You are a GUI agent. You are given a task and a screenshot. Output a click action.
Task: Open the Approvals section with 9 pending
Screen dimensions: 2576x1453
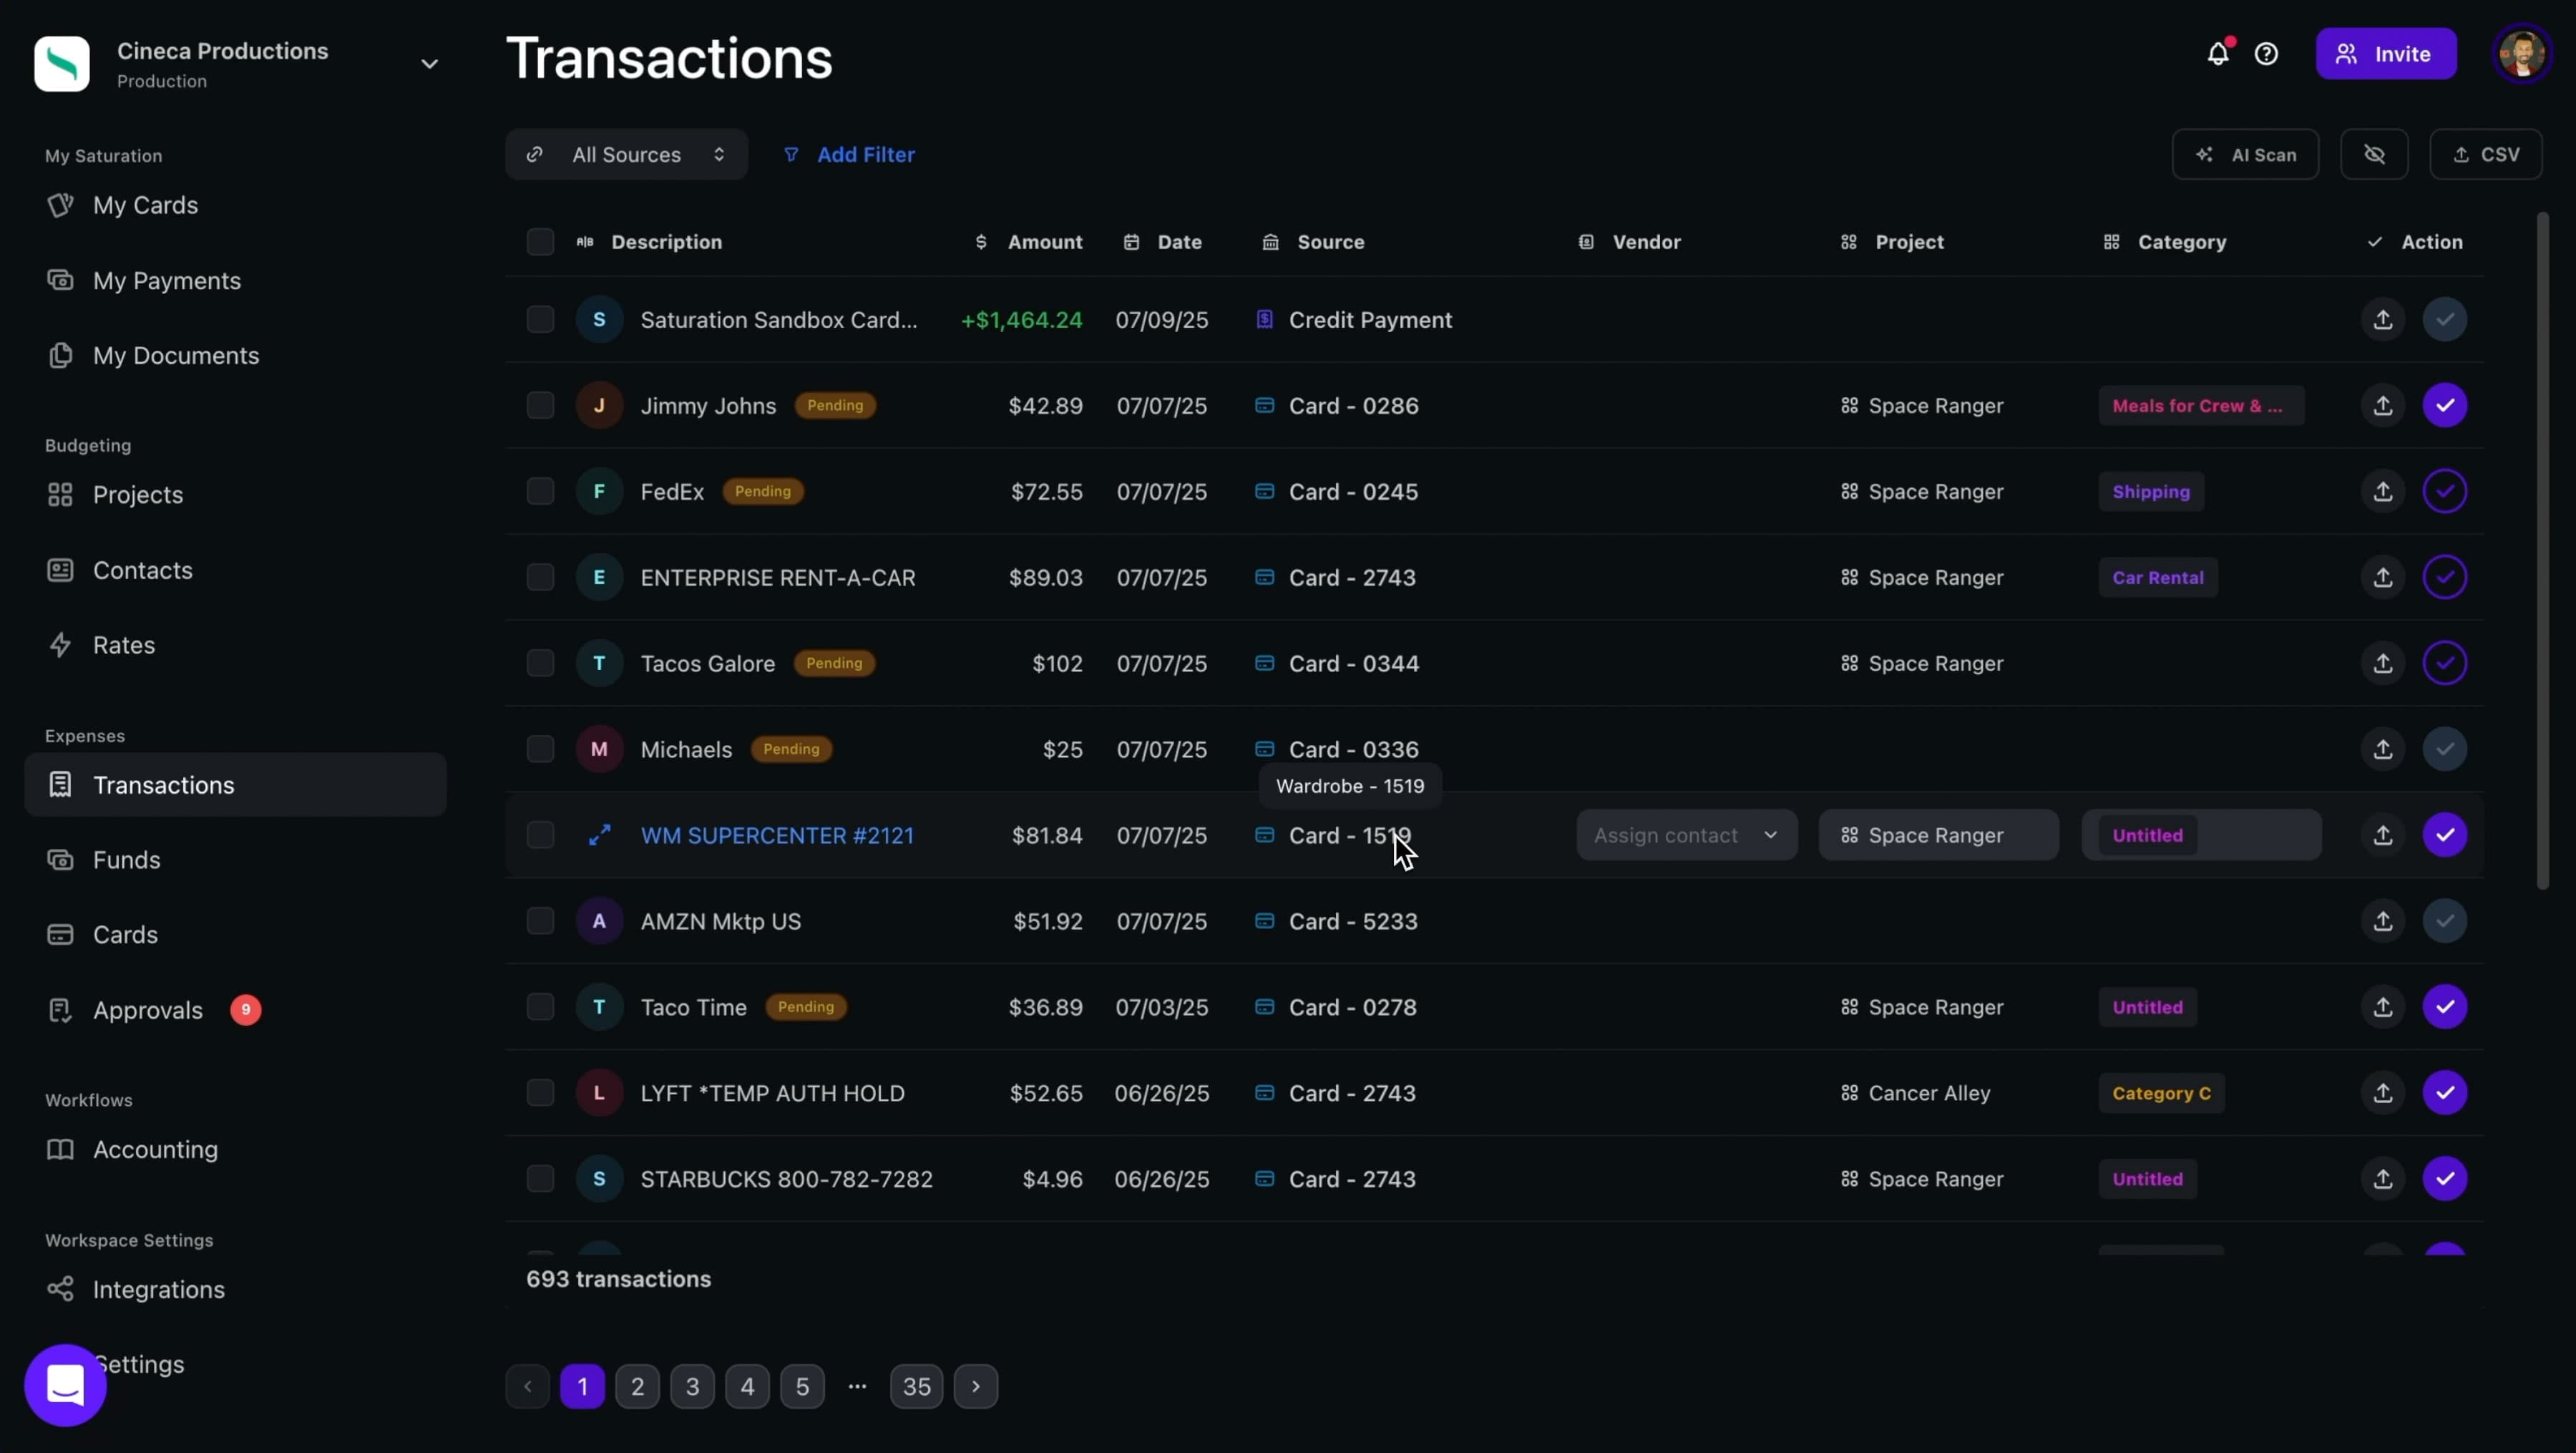click(x=148, y=1010)
